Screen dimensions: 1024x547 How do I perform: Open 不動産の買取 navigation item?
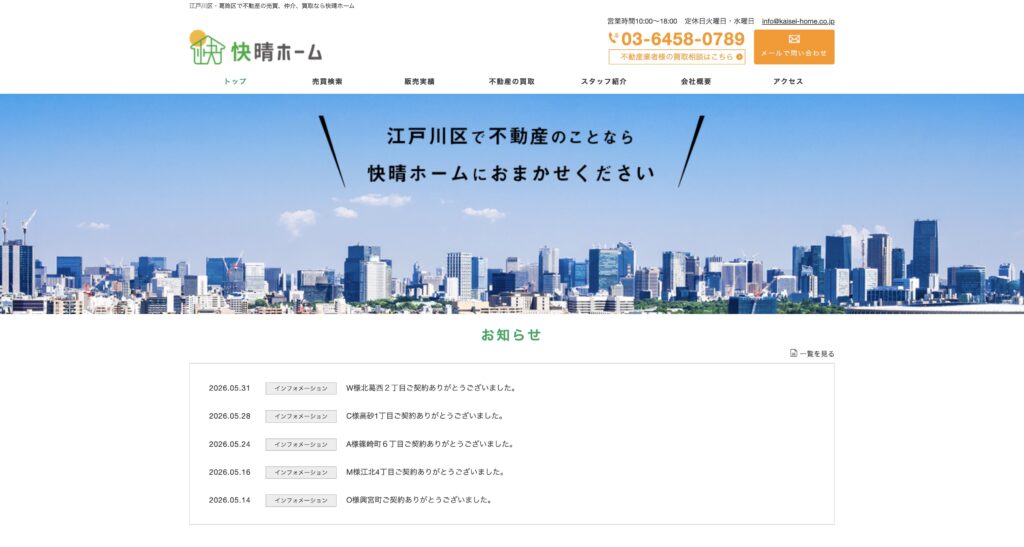pos(511,82)
